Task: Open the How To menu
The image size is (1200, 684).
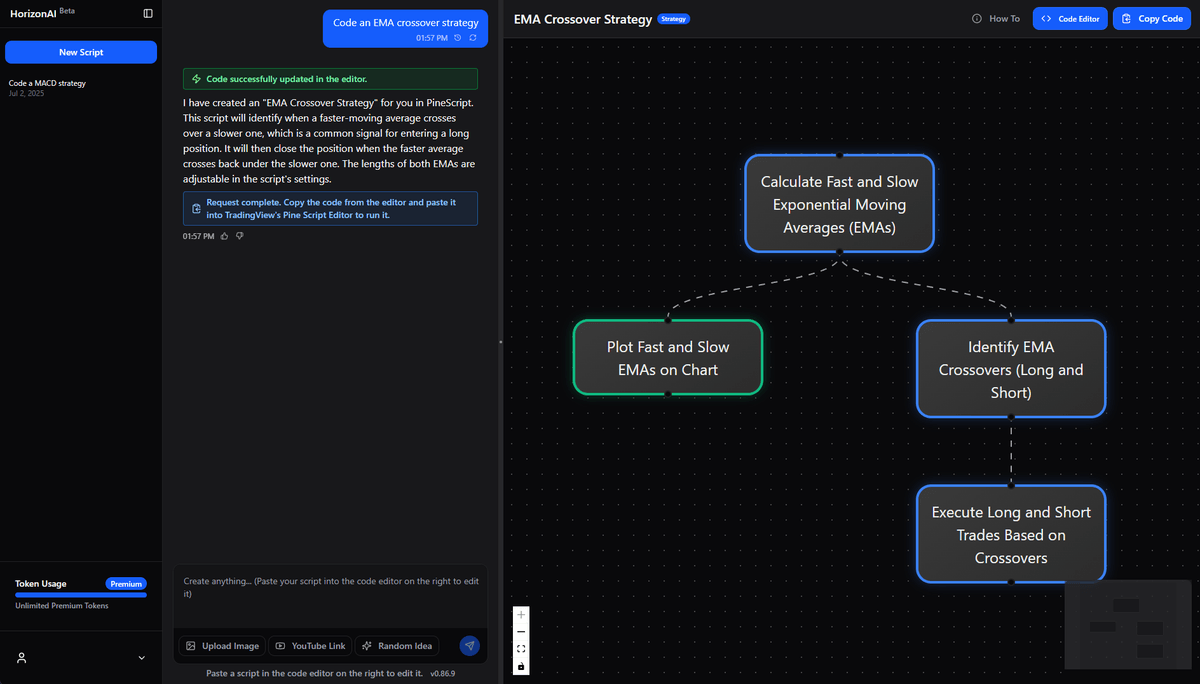Action: pos(1003,18)
